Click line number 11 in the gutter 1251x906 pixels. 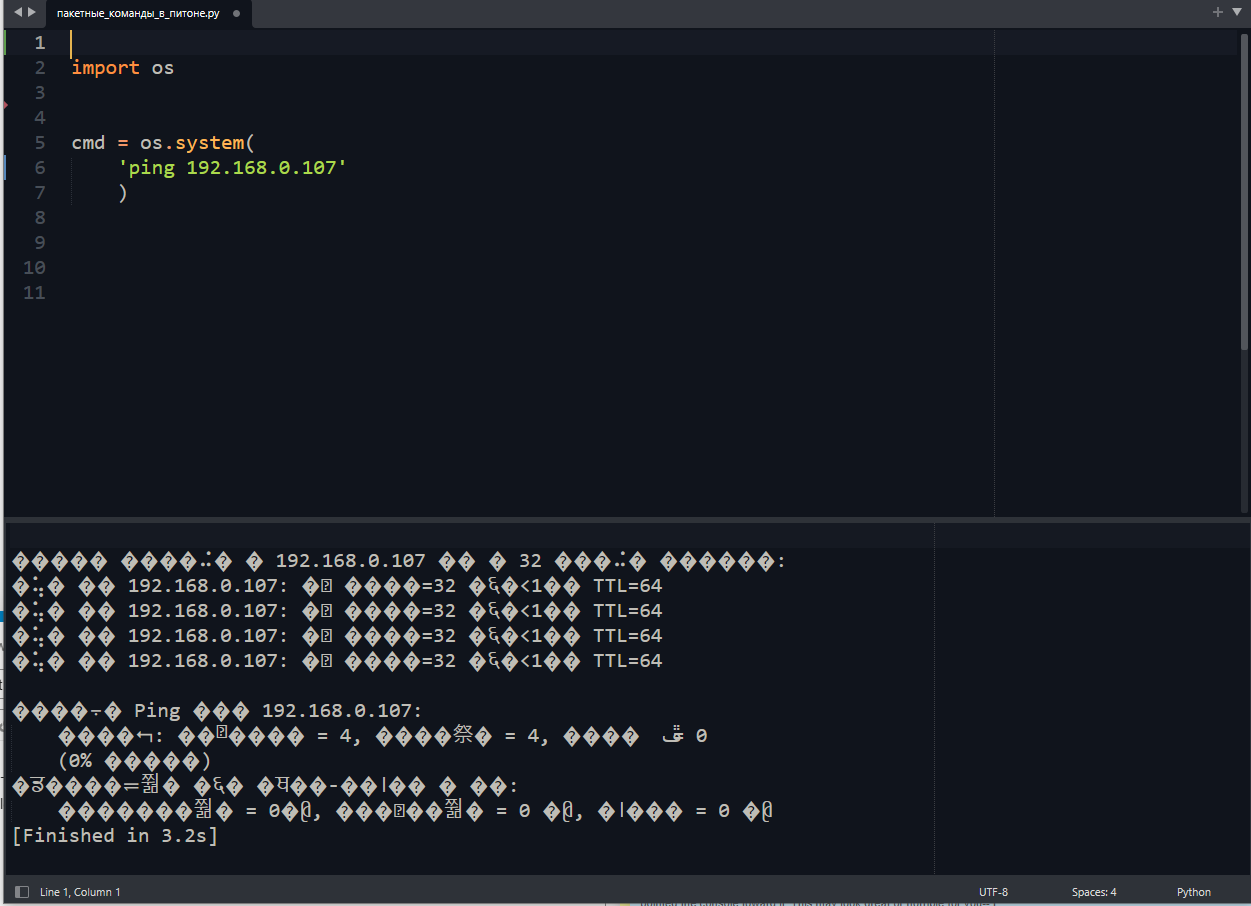pyautogui.click(x=34, y=292)
